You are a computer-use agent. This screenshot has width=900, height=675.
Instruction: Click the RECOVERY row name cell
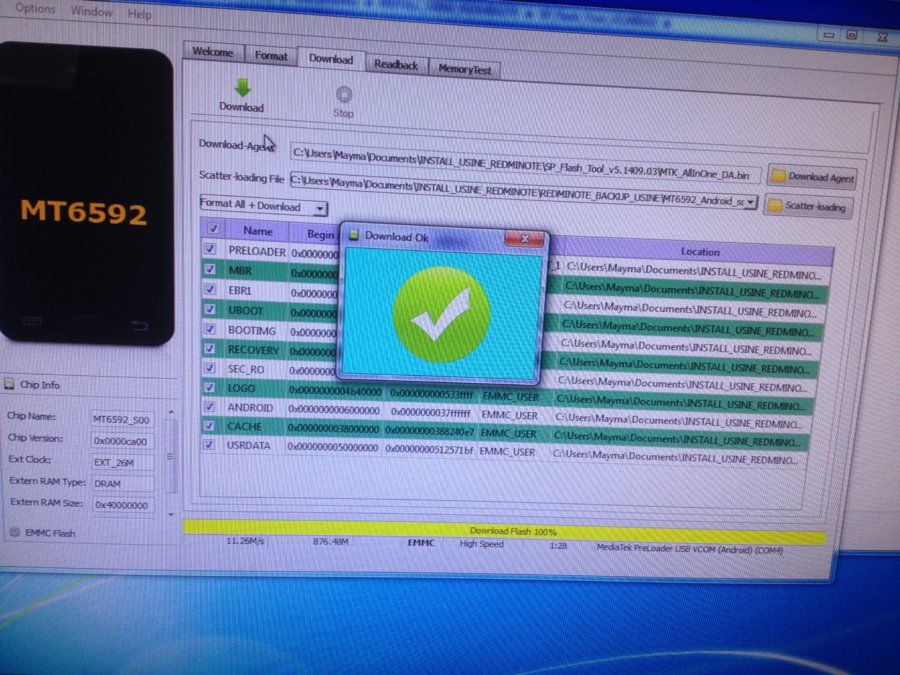(x=253, y=350)
